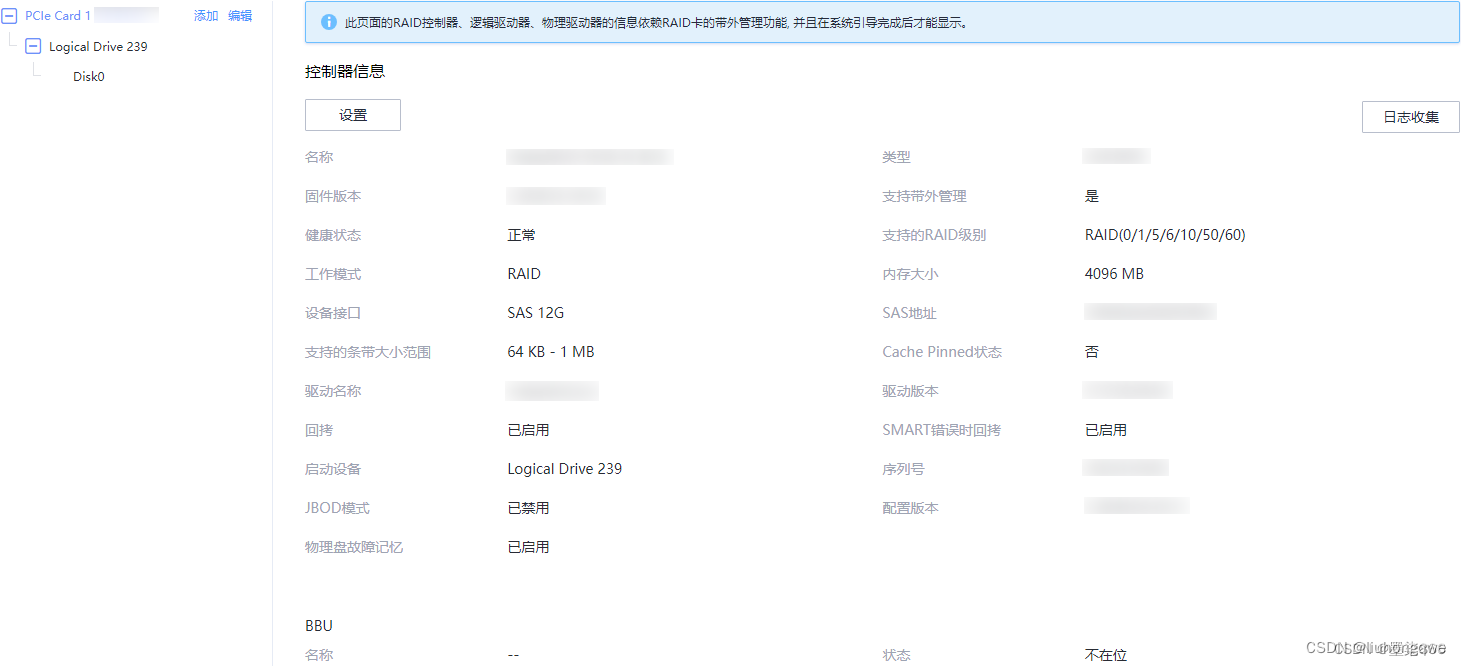Viewport: 1461px width, 666px height.
Task: Click the 支持带外管理 是 value
Action: coord(1092,196)
